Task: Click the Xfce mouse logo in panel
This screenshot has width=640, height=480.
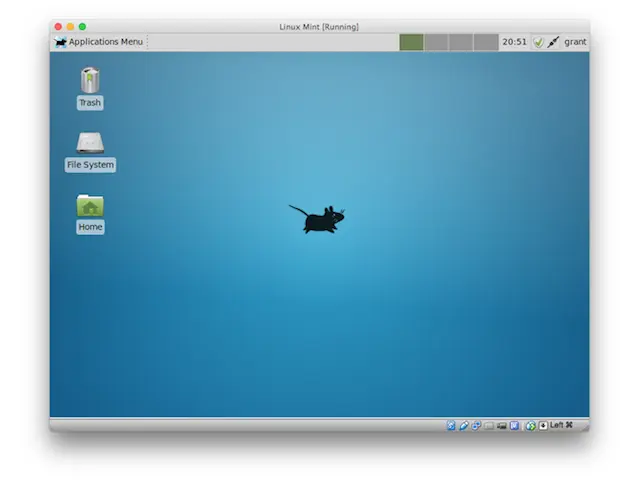Action: (60, 42)
